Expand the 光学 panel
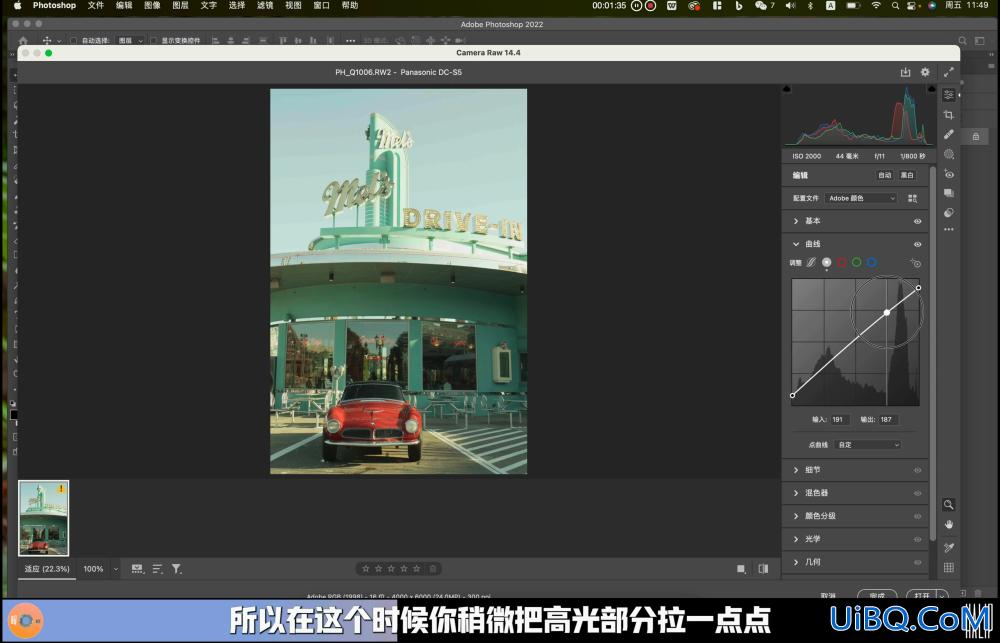Screen dimensions: 1000x643 [796, 538]
